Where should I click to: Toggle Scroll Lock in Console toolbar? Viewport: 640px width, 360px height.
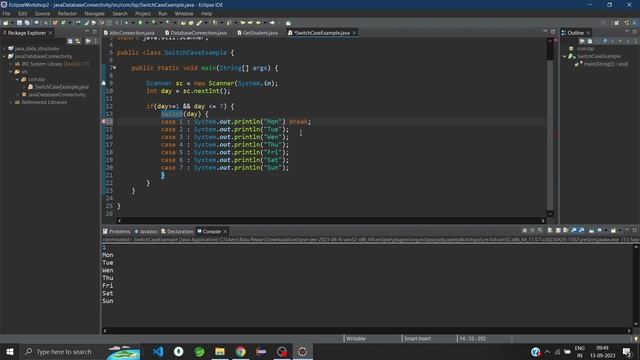coord(558,231)
